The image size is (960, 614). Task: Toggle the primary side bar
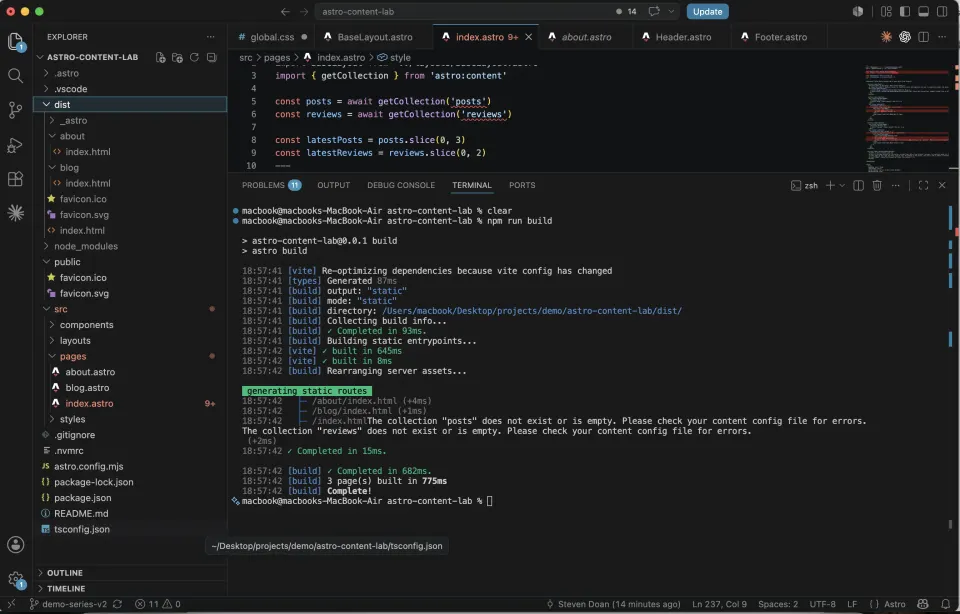905,12
